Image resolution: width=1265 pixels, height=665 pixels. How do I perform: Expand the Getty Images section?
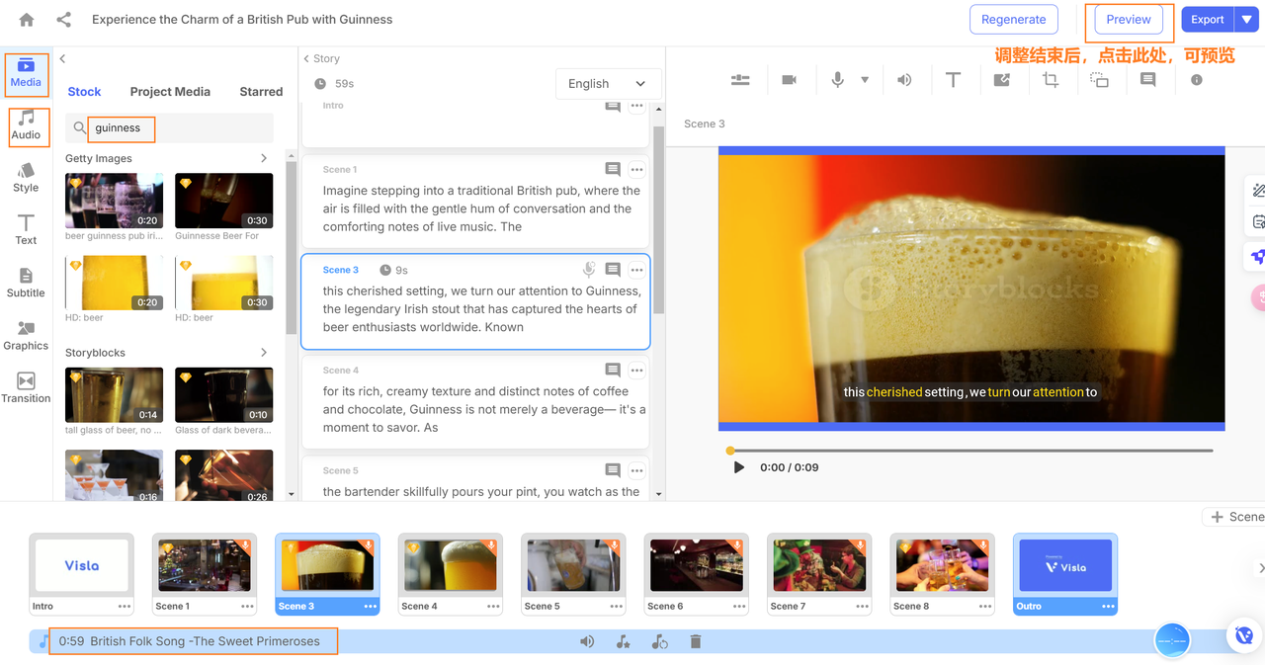[264, 158]
